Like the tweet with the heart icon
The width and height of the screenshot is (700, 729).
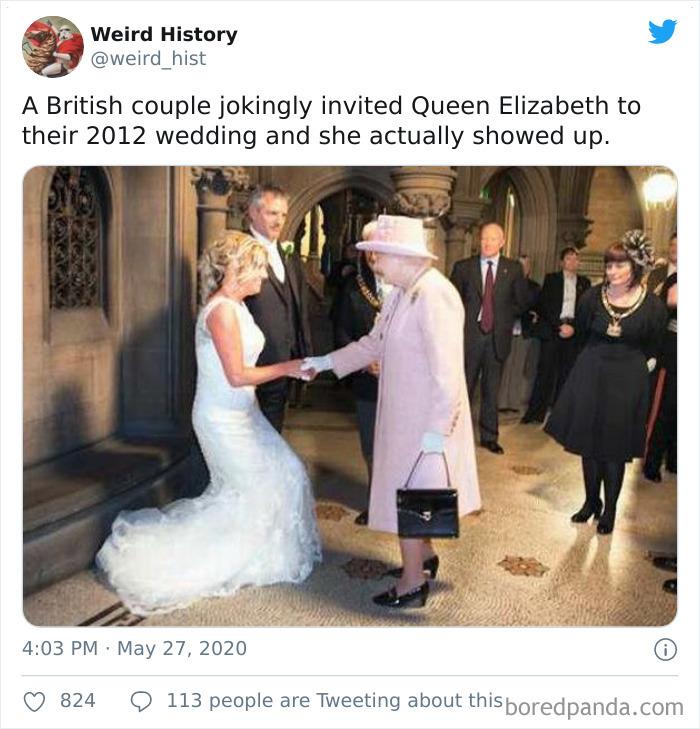(x=34, y=701)
